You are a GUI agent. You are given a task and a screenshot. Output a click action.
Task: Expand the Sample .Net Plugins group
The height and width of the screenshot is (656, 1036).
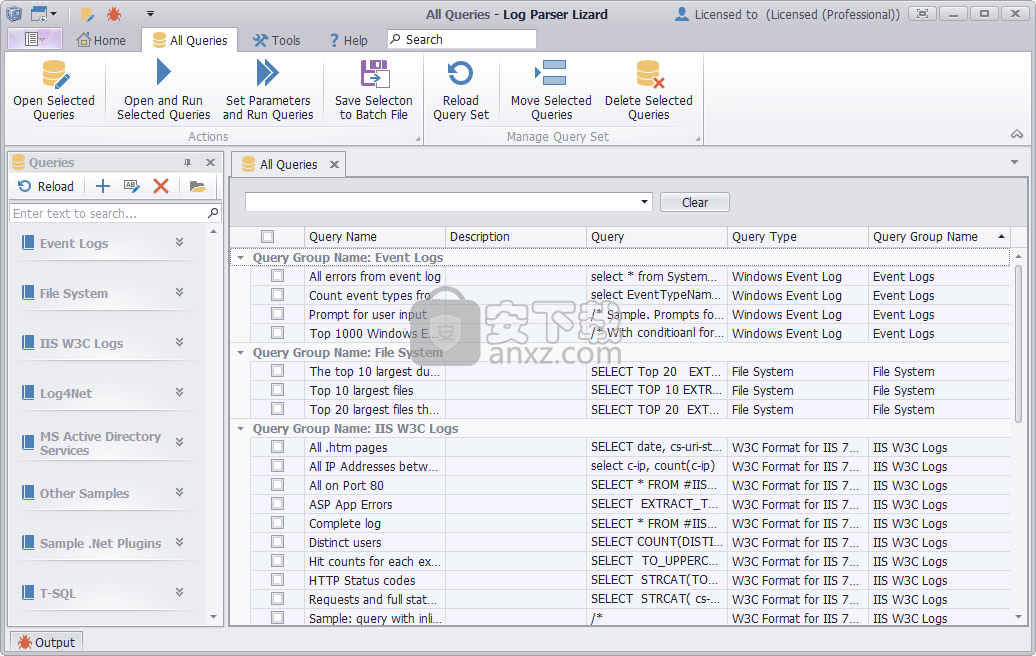[179, 542]
